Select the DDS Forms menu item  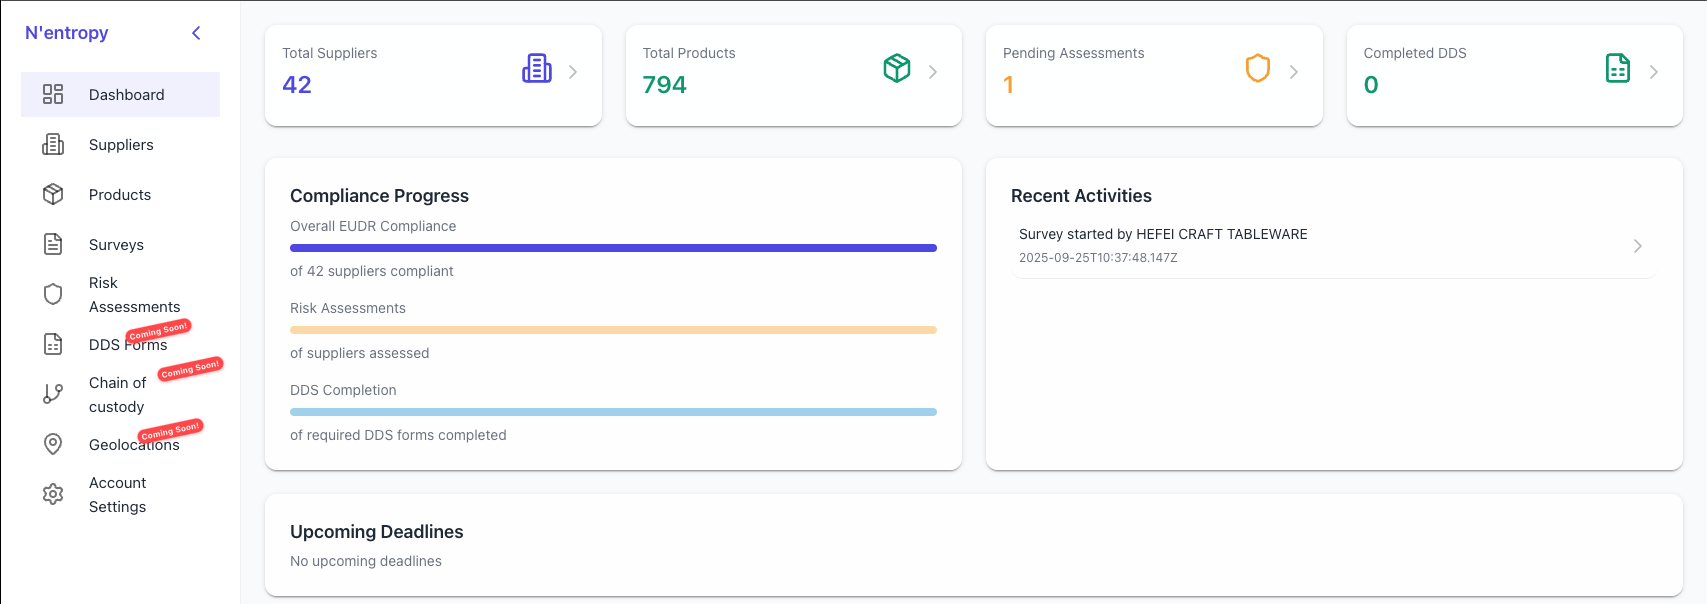[x=127, y=345]
